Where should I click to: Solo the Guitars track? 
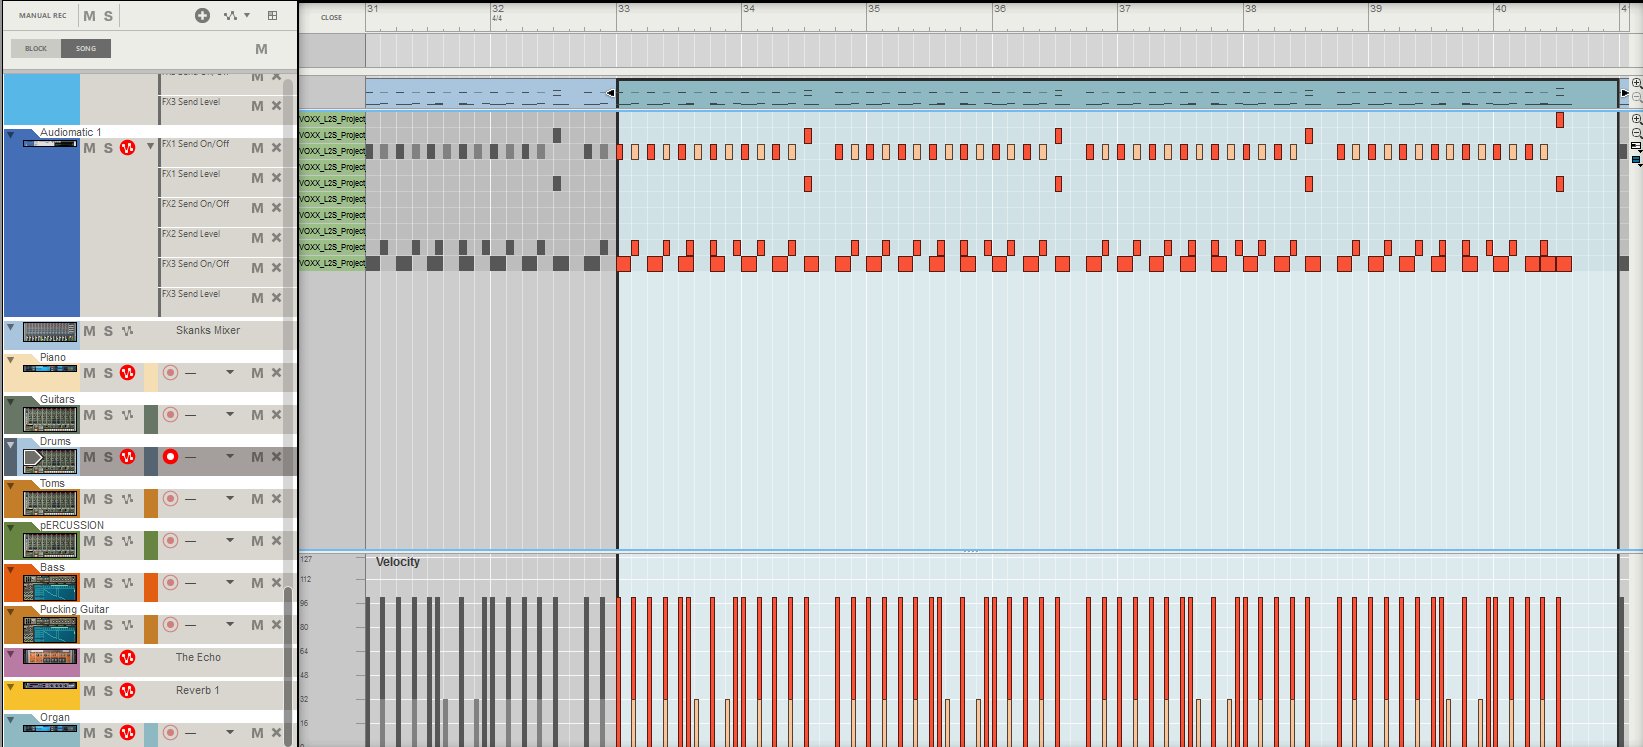(108, 415)
